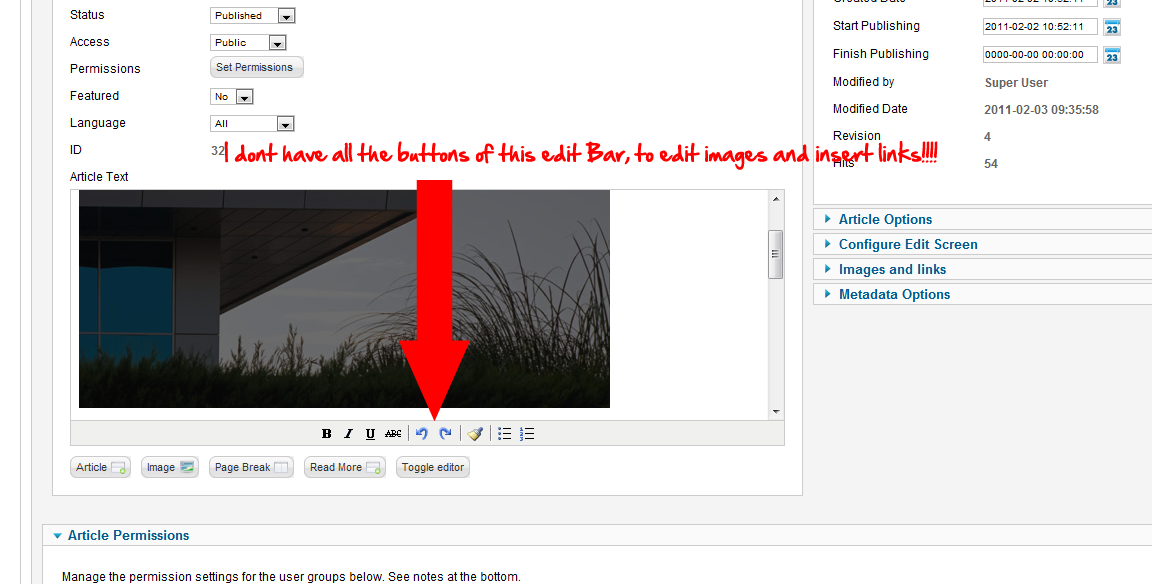Insert an unordered bullet list
The height and width of the screenshot is (584, 1152).
pos(504,433)
